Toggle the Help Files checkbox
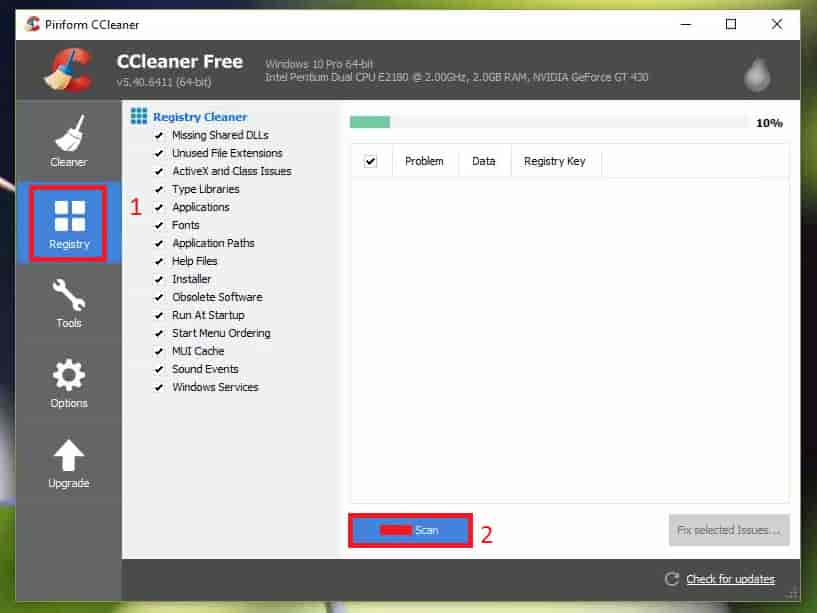817x613 pixels. tap(159, 261)
